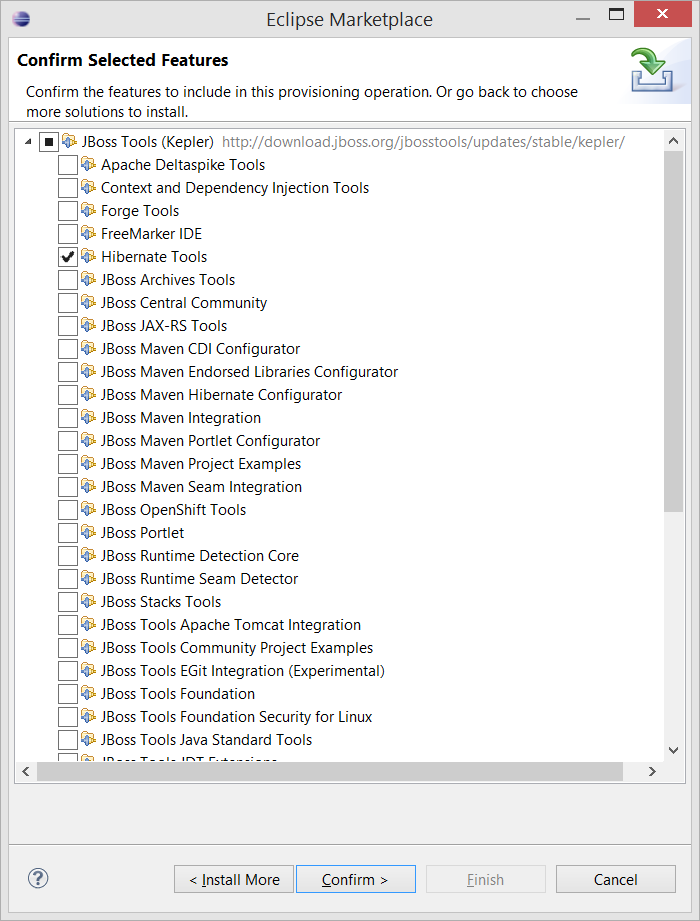The width and height of the screenshot is (700, 921).
Task: Click the JBoss Tools EGit Integration icon
Action: click(88, 670)
